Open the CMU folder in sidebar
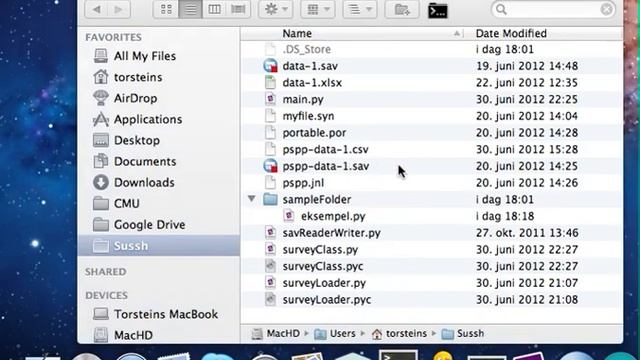 pos(116,204)
